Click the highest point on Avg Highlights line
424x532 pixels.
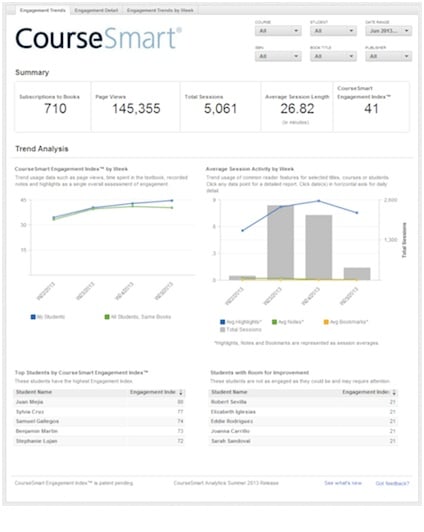tap(319, 201)
